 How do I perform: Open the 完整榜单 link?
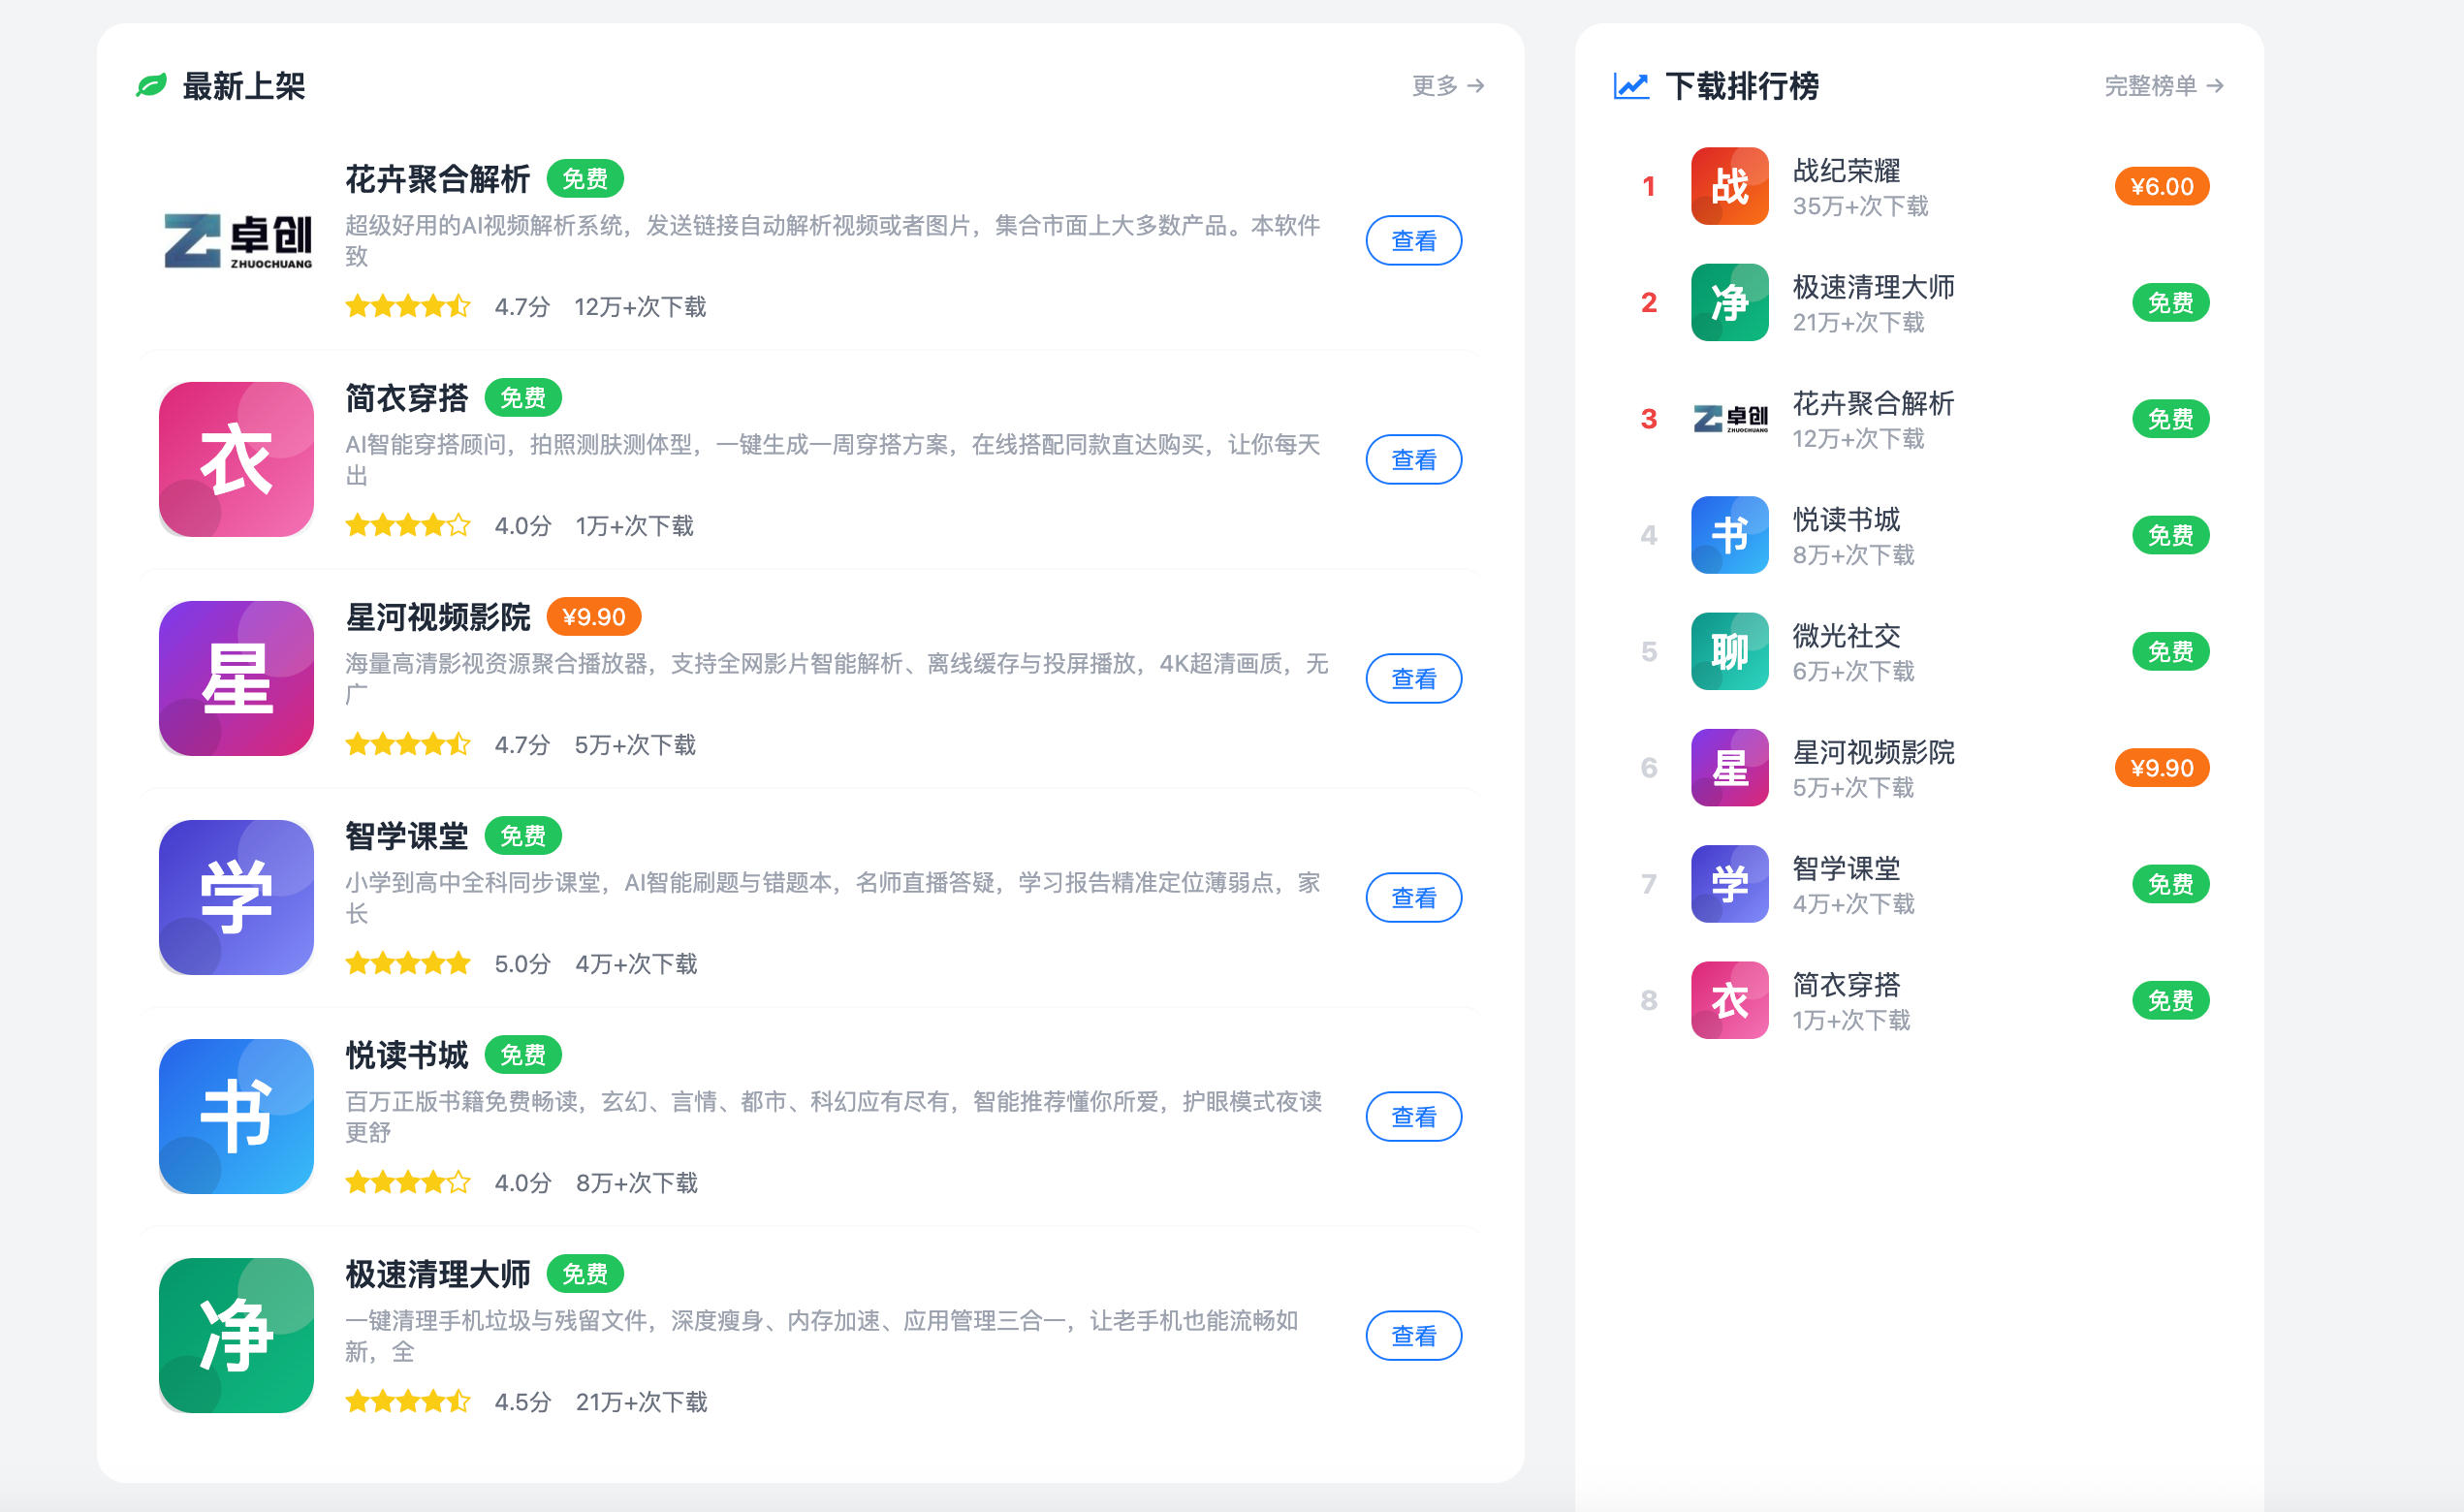click(2164, 86)
